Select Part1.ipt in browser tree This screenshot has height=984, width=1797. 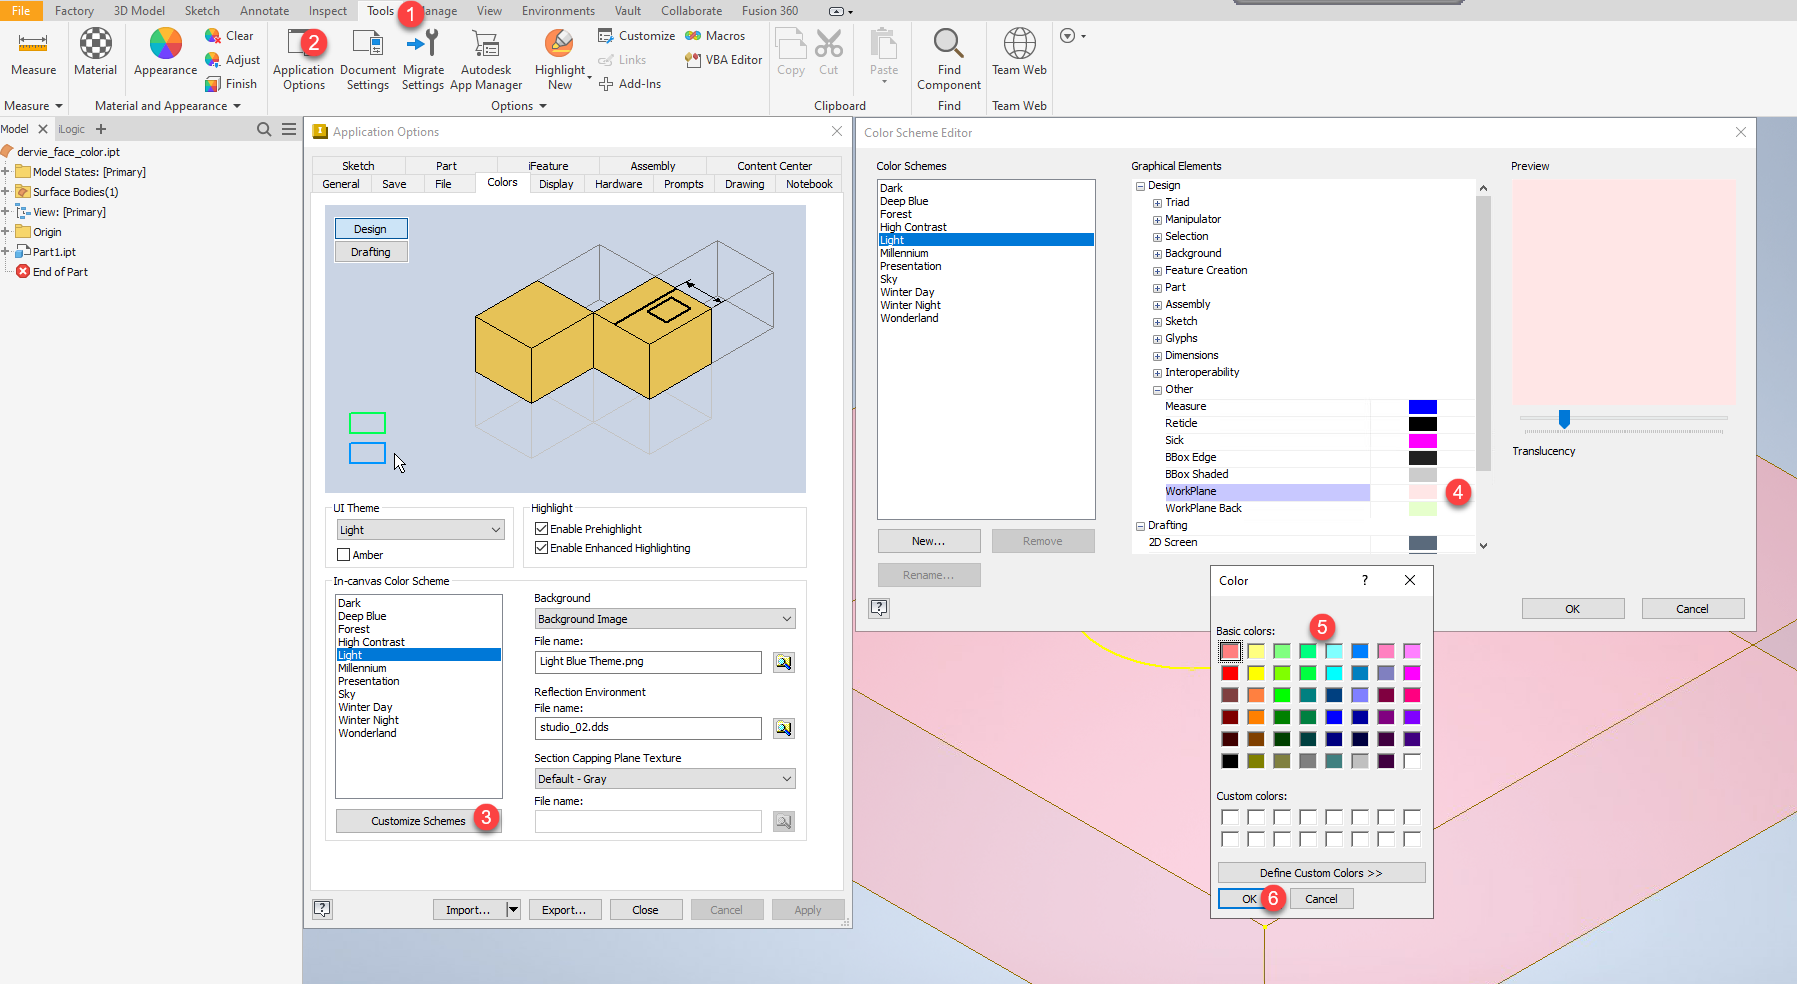click(x=54, y=252)
